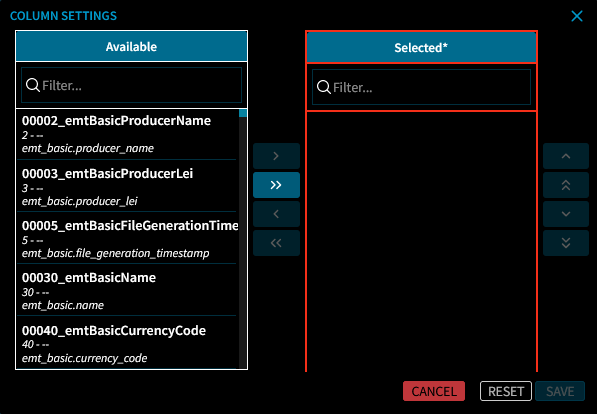Select 00005_emtBasicFileGenerationTime entry
This screenshot has height=414, width=597.
127,238
